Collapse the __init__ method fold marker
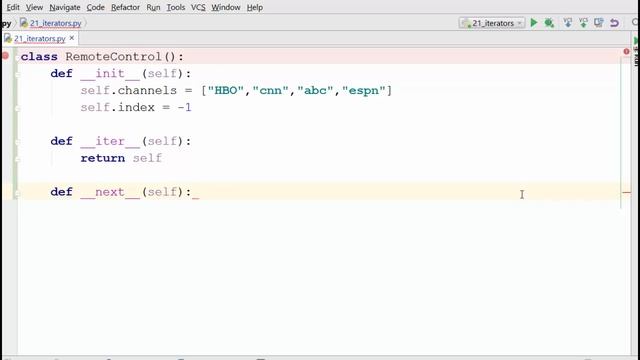640x360 pixels. [17, 74]
